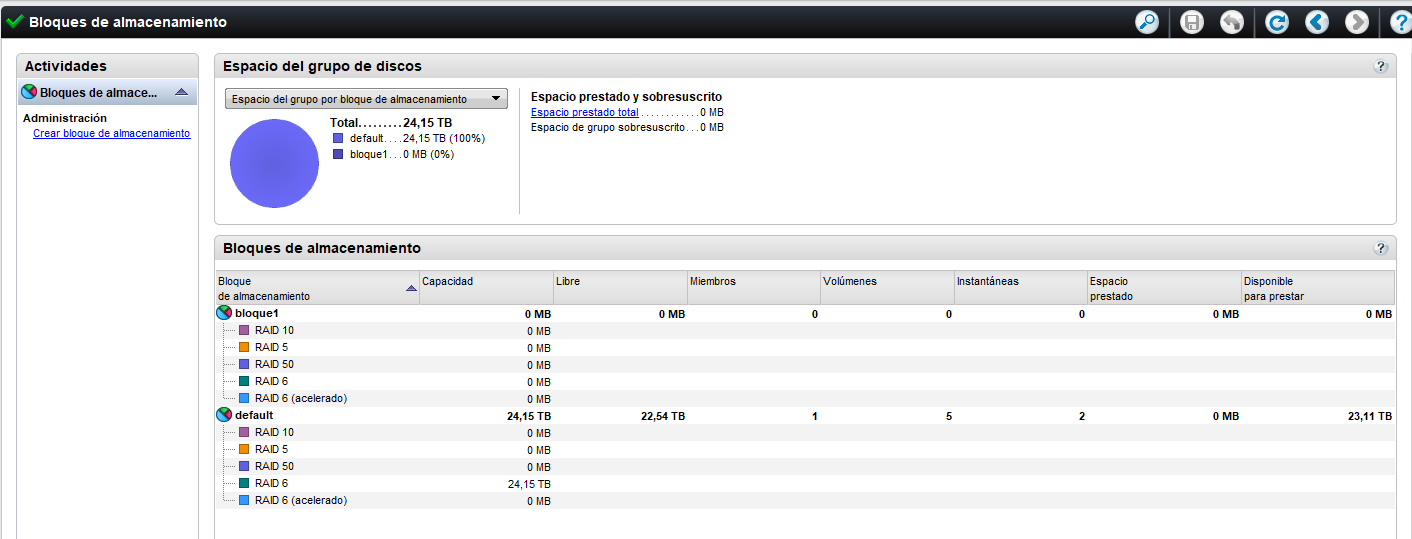Click the pie chart of pool space
1412x539 pixels.
click(x=274, y=164)
